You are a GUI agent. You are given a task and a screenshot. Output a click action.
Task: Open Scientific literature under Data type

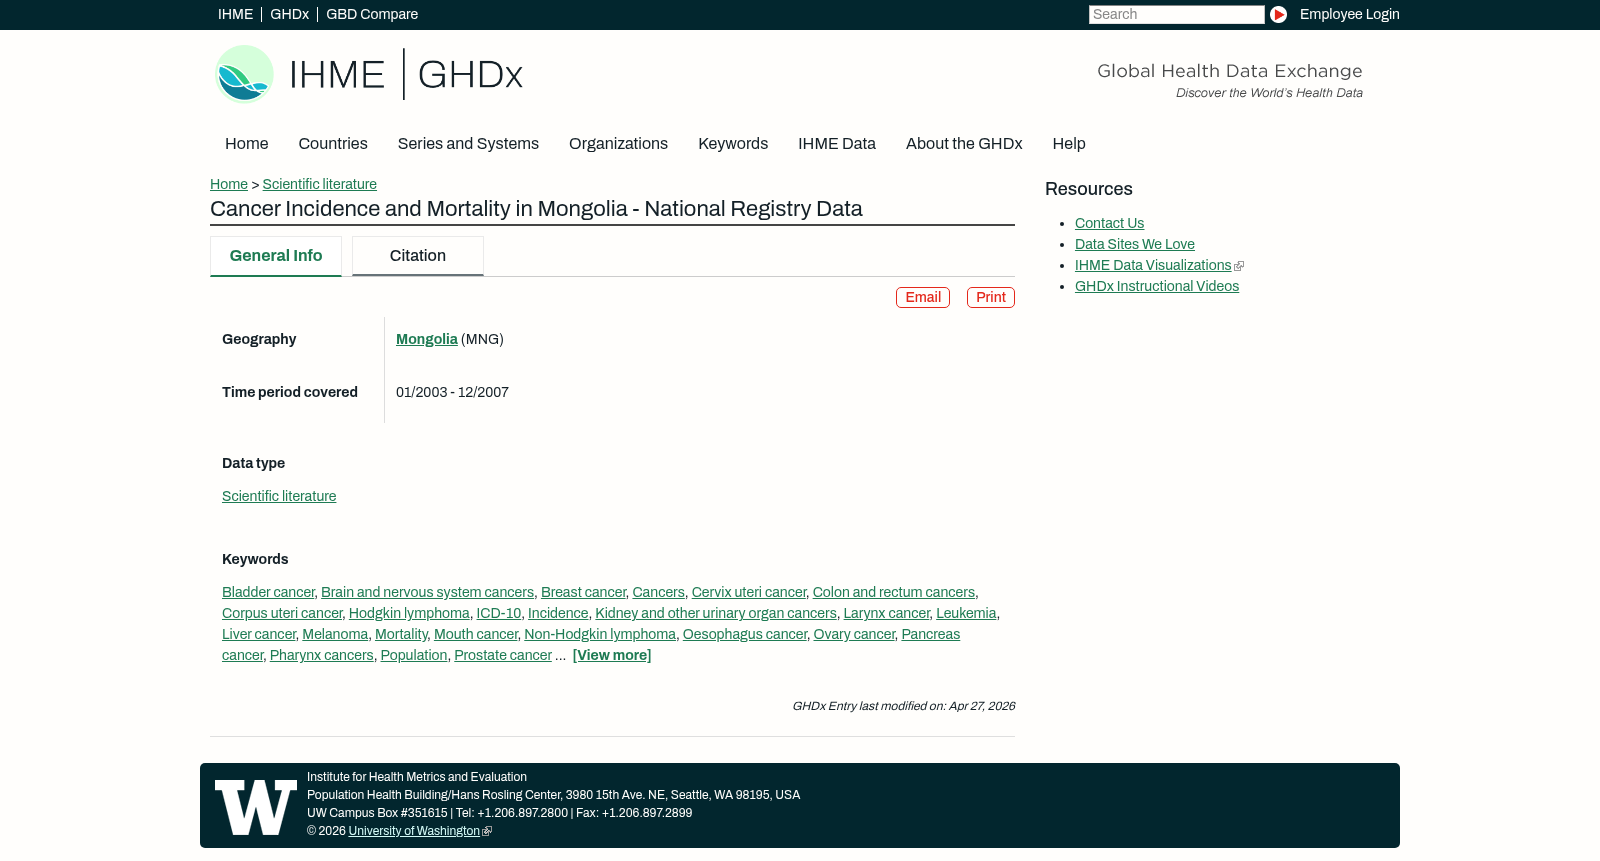(279, 496)
